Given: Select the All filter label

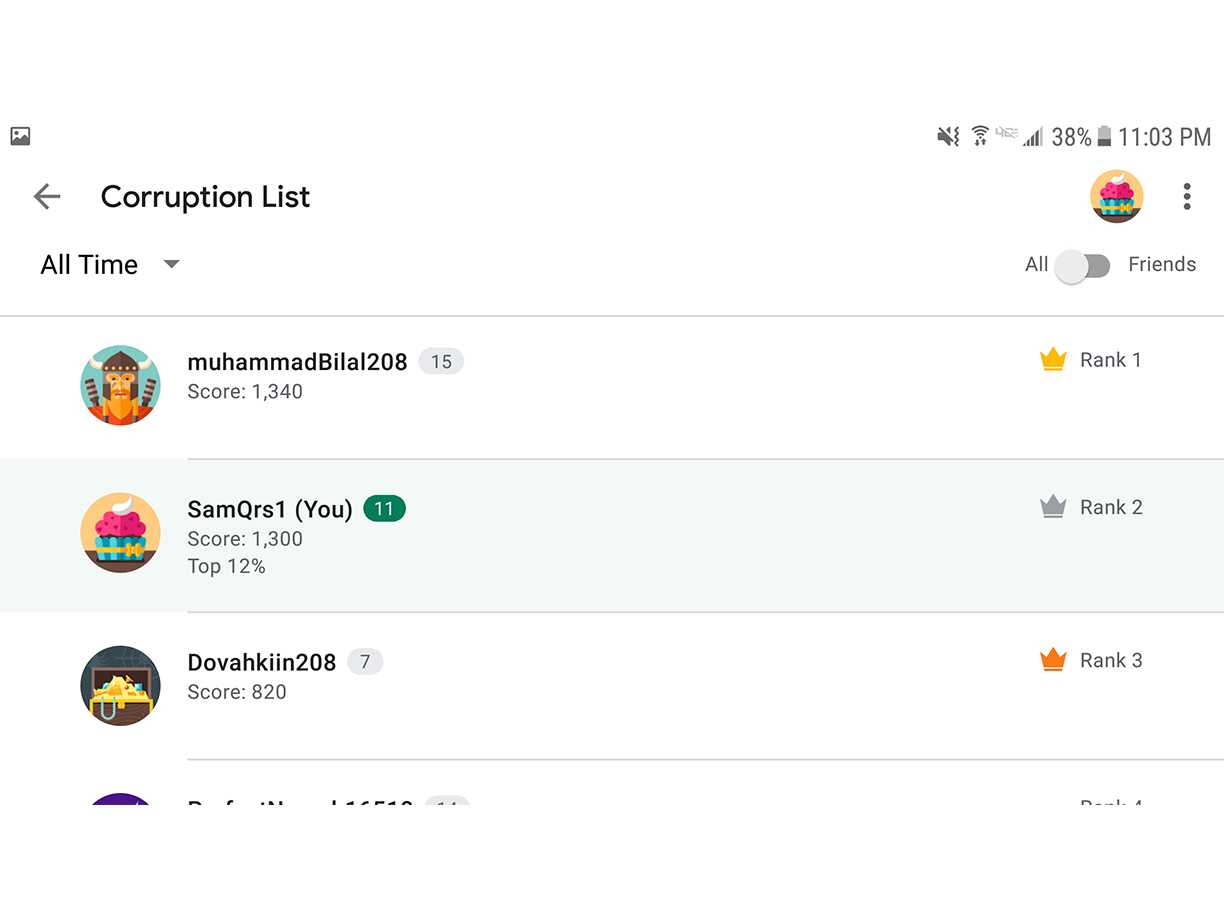Looking at the screenshot, I should (x=1037, y=265).
